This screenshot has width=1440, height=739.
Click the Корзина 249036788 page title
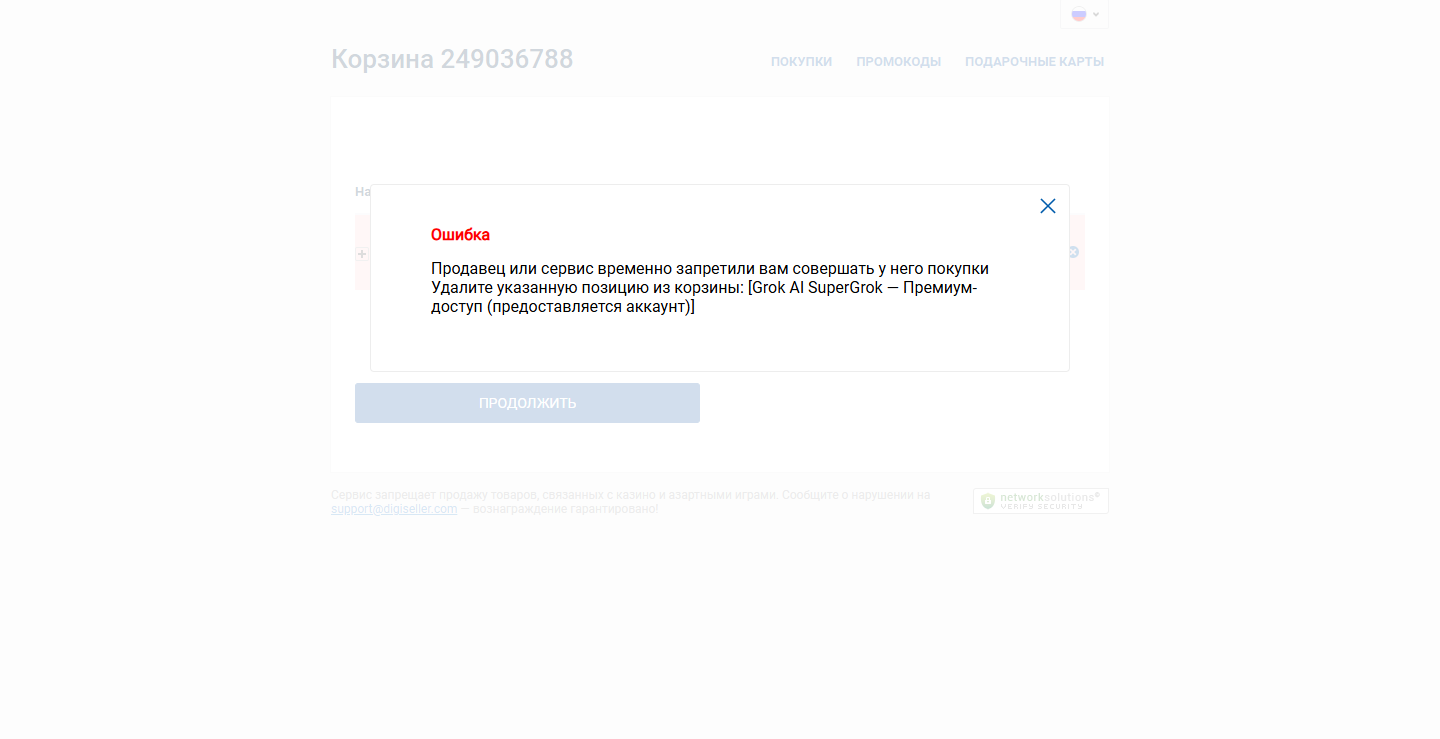pos(452,60)
